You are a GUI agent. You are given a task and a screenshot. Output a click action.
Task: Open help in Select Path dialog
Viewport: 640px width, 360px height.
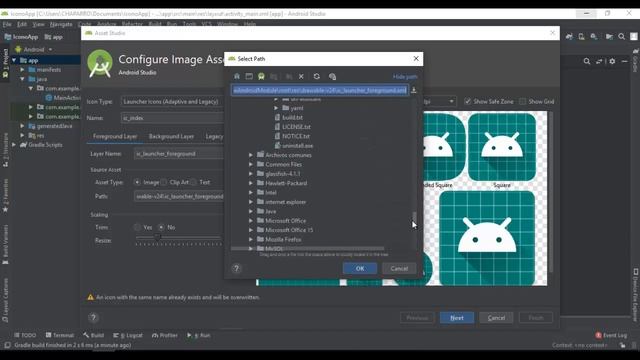(x=236, y=269)
